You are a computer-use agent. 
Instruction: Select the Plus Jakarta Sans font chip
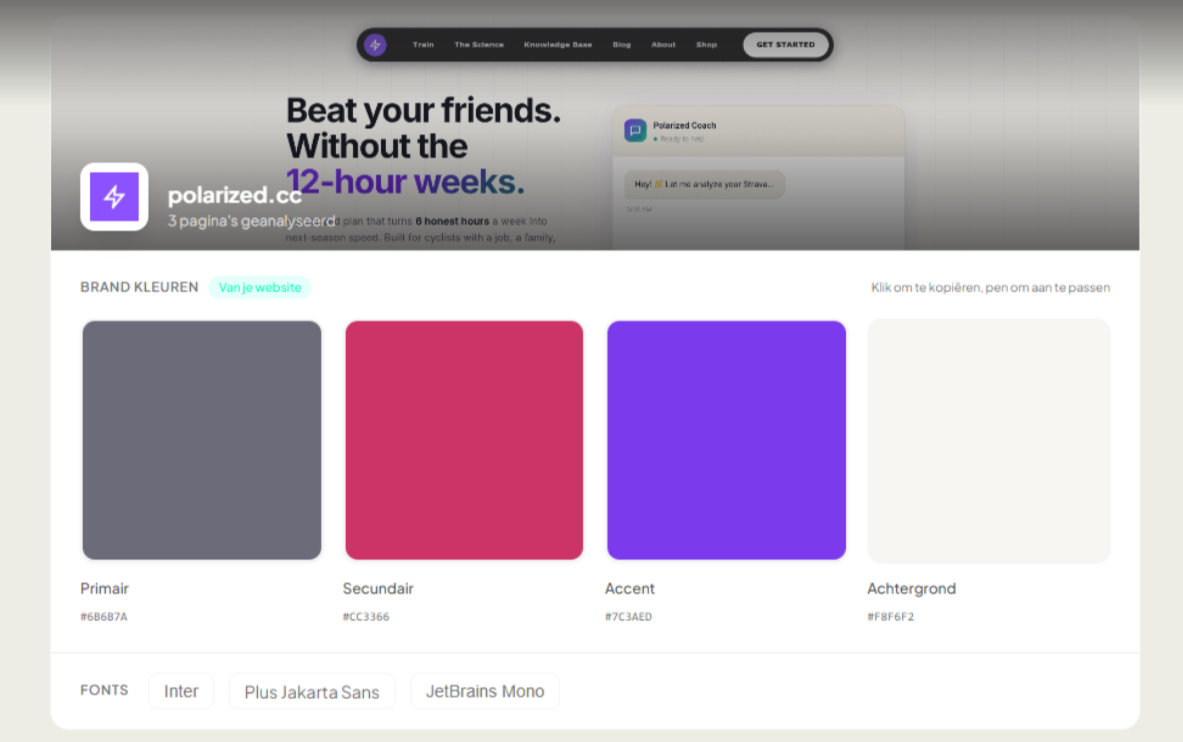pos(312,691)
